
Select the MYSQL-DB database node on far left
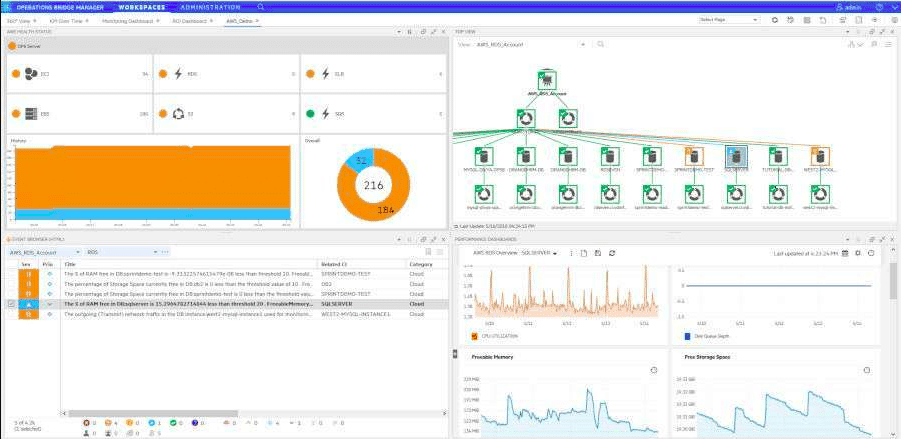[484, 156]
